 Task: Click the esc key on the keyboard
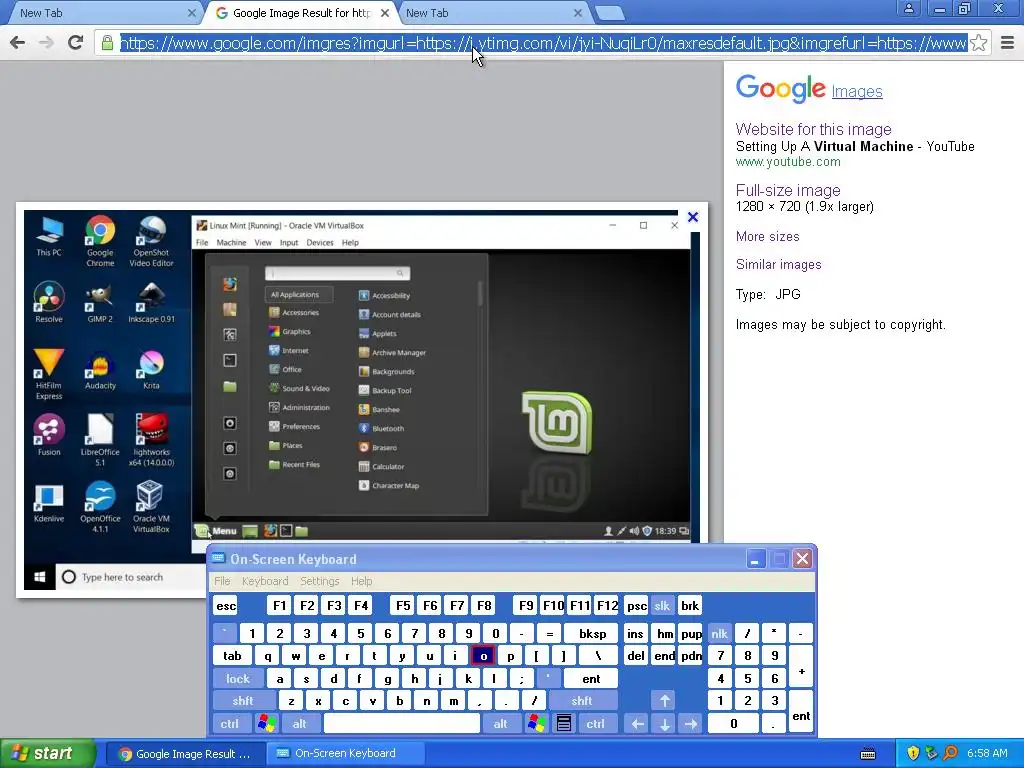coord(226,605)
